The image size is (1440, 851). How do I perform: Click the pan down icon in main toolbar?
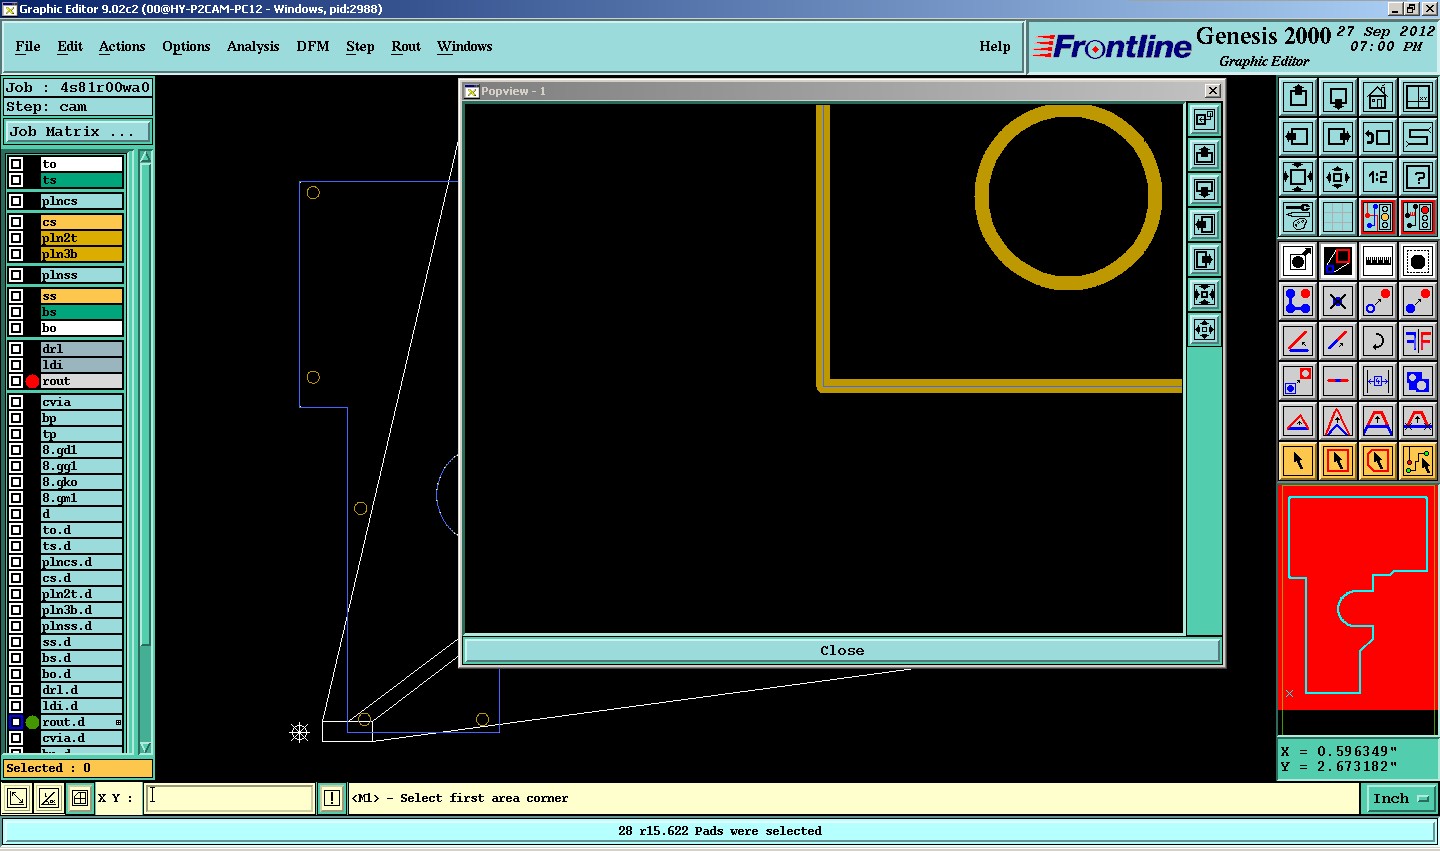(1338, 97)
